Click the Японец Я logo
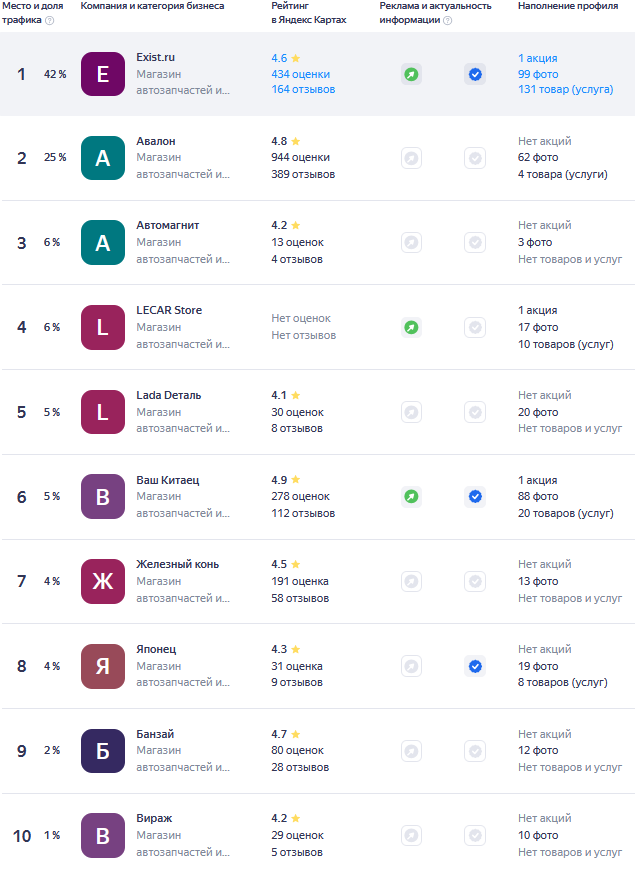 (103, 666)
